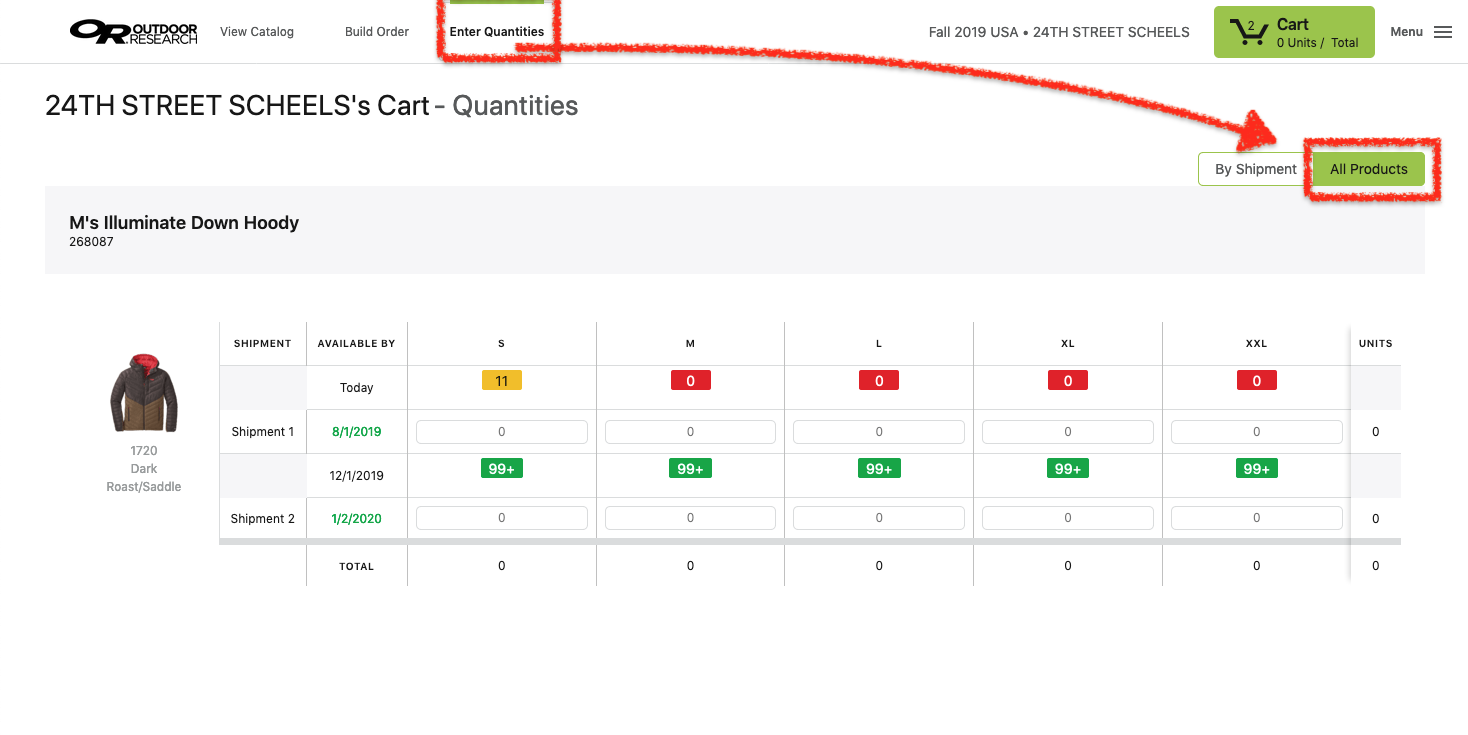The height and width of the screenshot is (735, 1468).
Task: Click Shipment 2 quantity field for size L
Action: coord(878,518)
